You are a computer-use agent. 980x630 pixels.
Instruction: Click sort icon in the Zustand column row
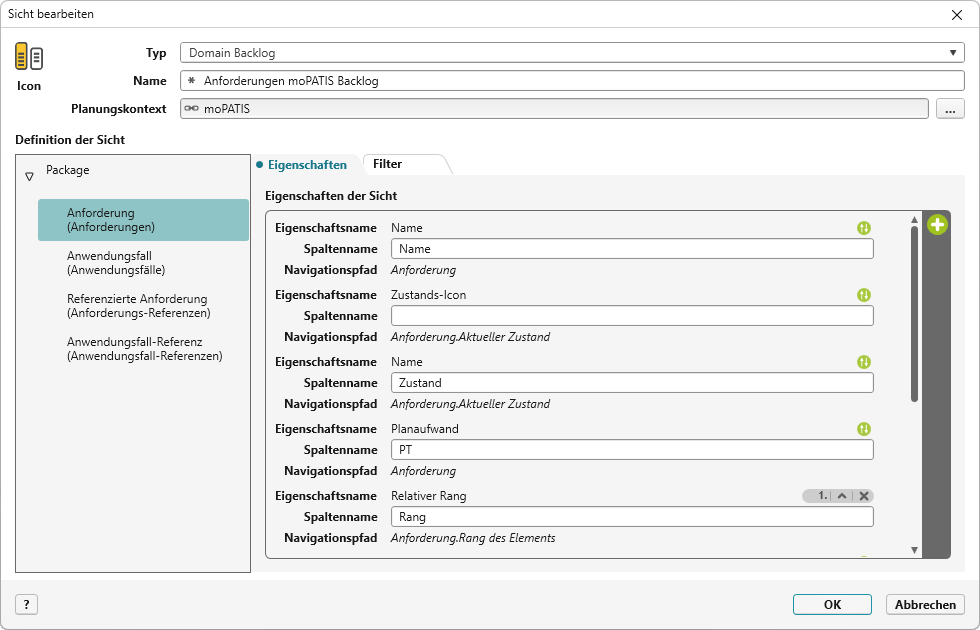point(864,362)
